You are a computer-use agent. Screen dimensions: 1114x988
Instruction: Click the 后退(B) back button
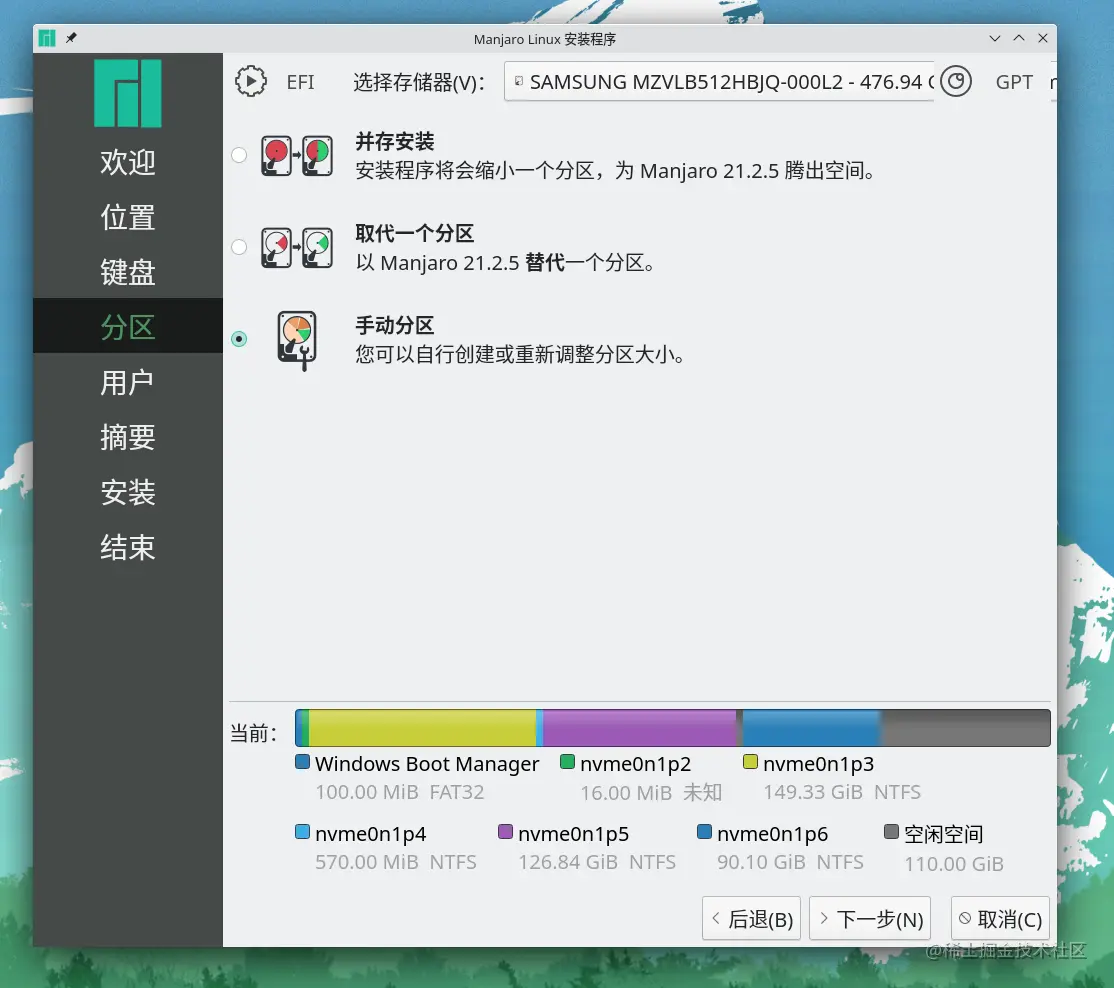coord(752,918)
